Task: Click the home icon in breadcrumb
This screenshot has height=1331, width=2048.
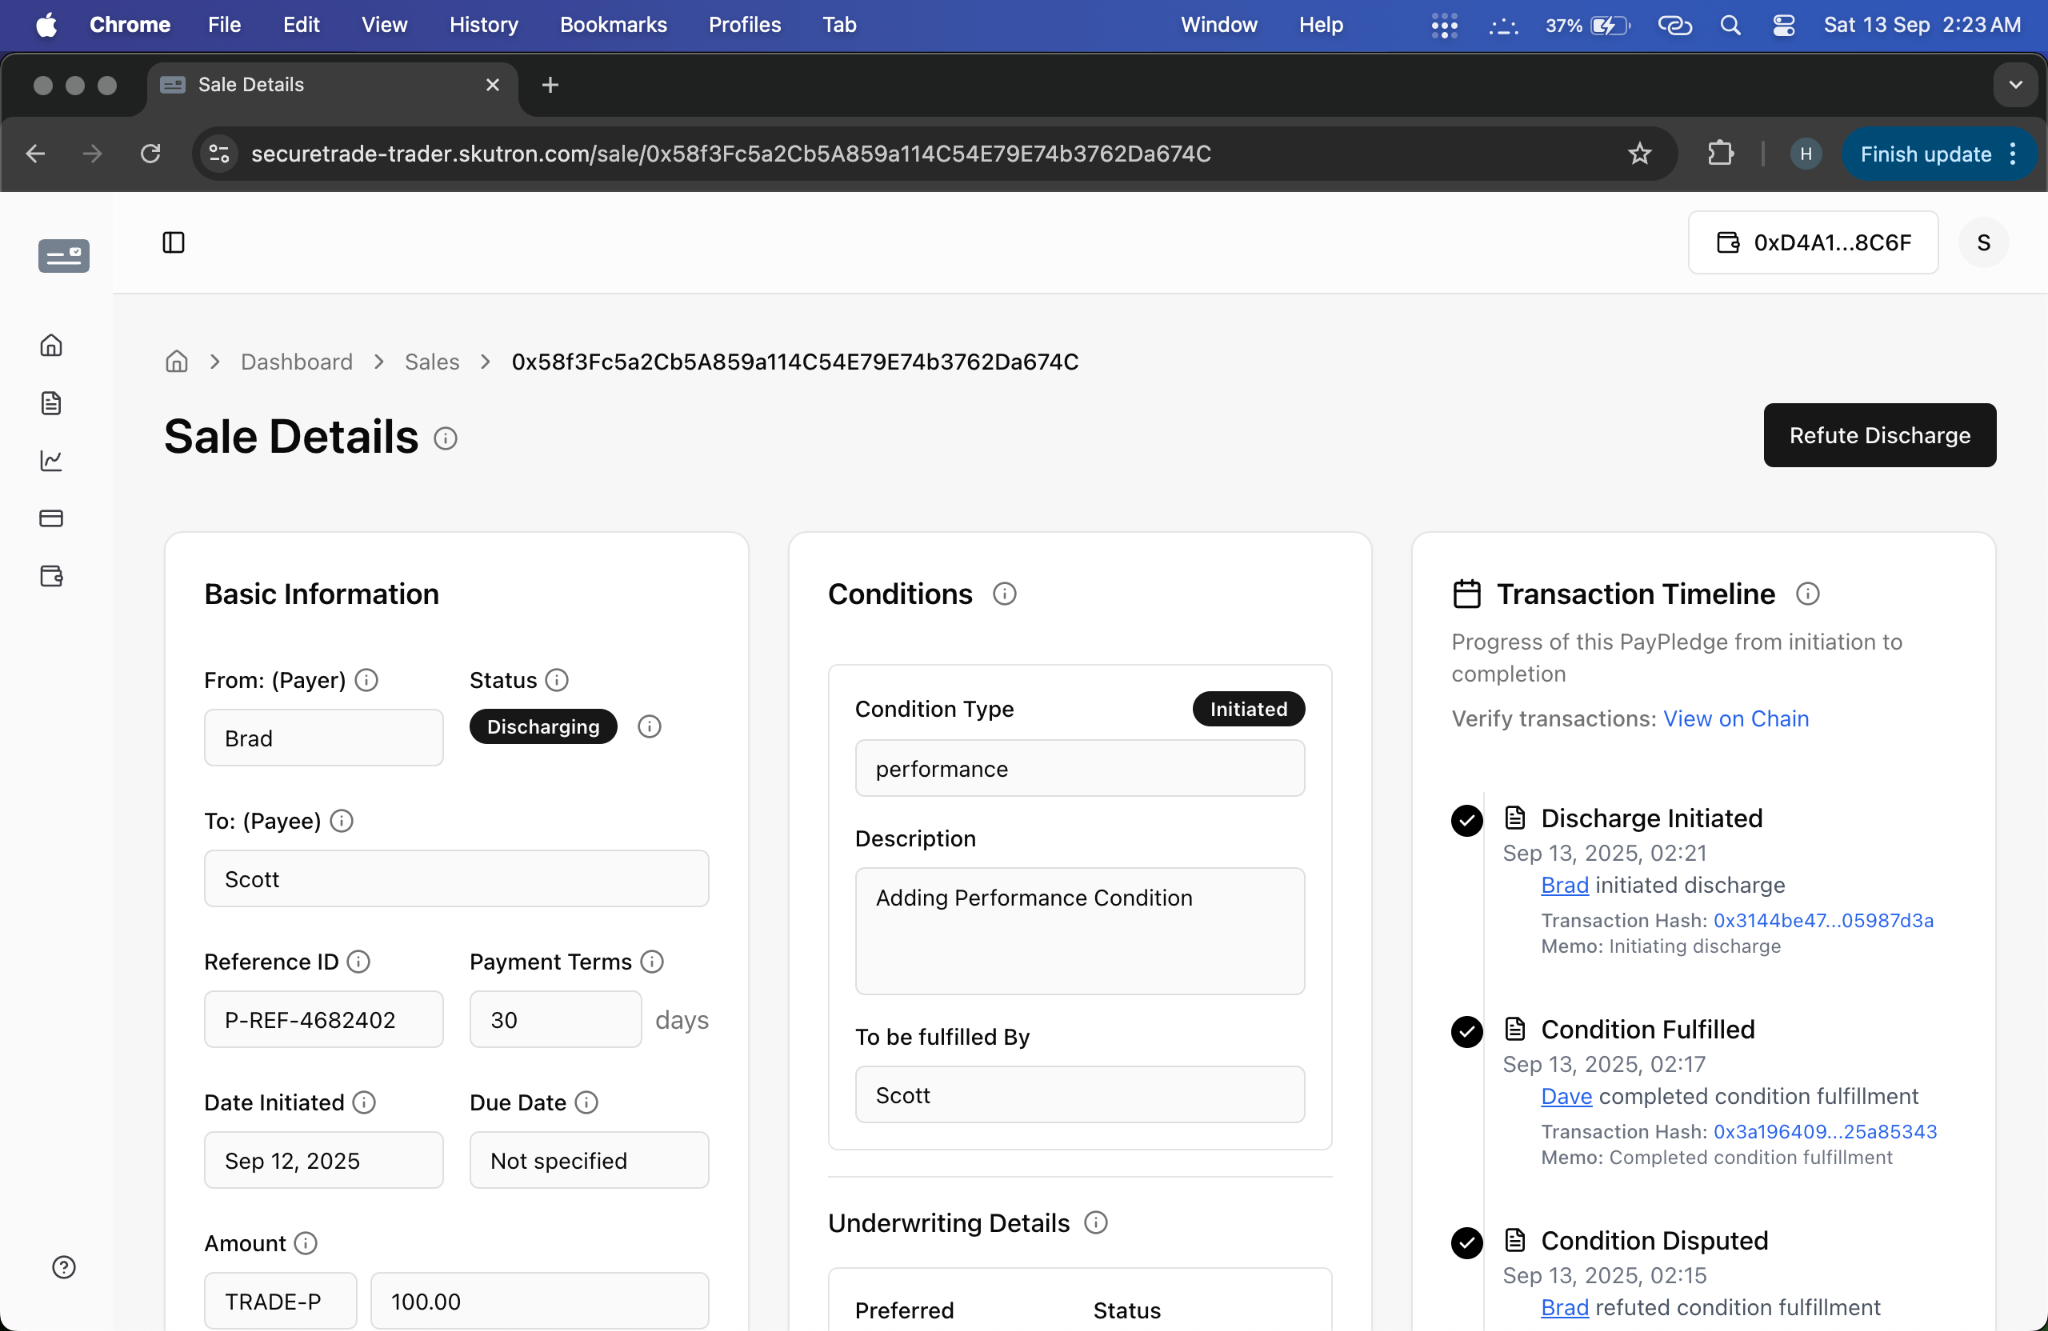Action: 177,361
